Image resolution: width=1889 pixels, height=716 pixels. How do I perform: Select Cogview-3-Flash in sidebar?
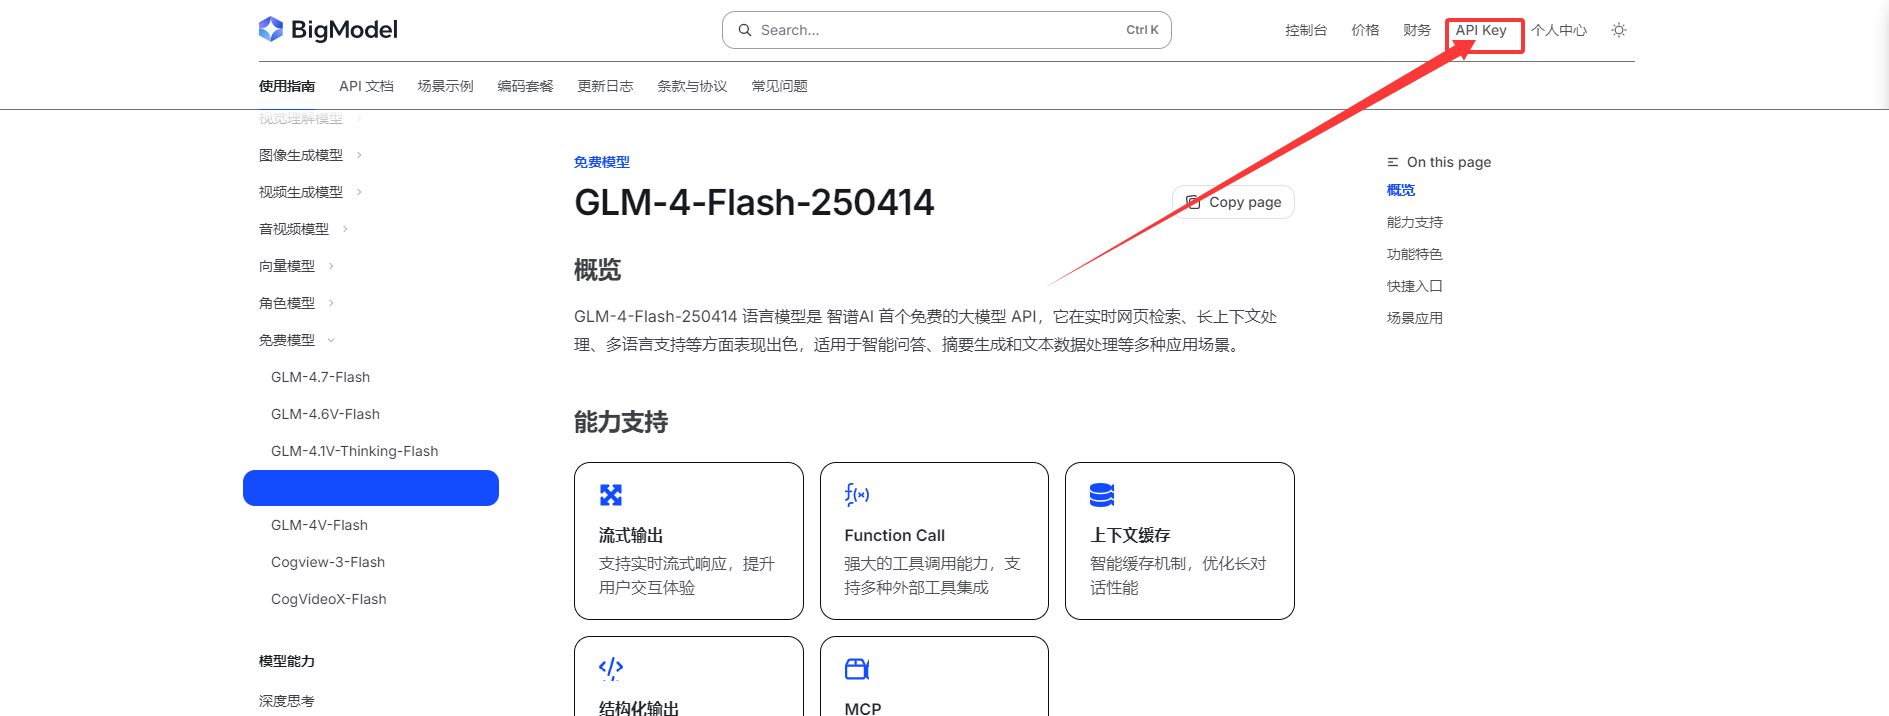tap(328, 562)
